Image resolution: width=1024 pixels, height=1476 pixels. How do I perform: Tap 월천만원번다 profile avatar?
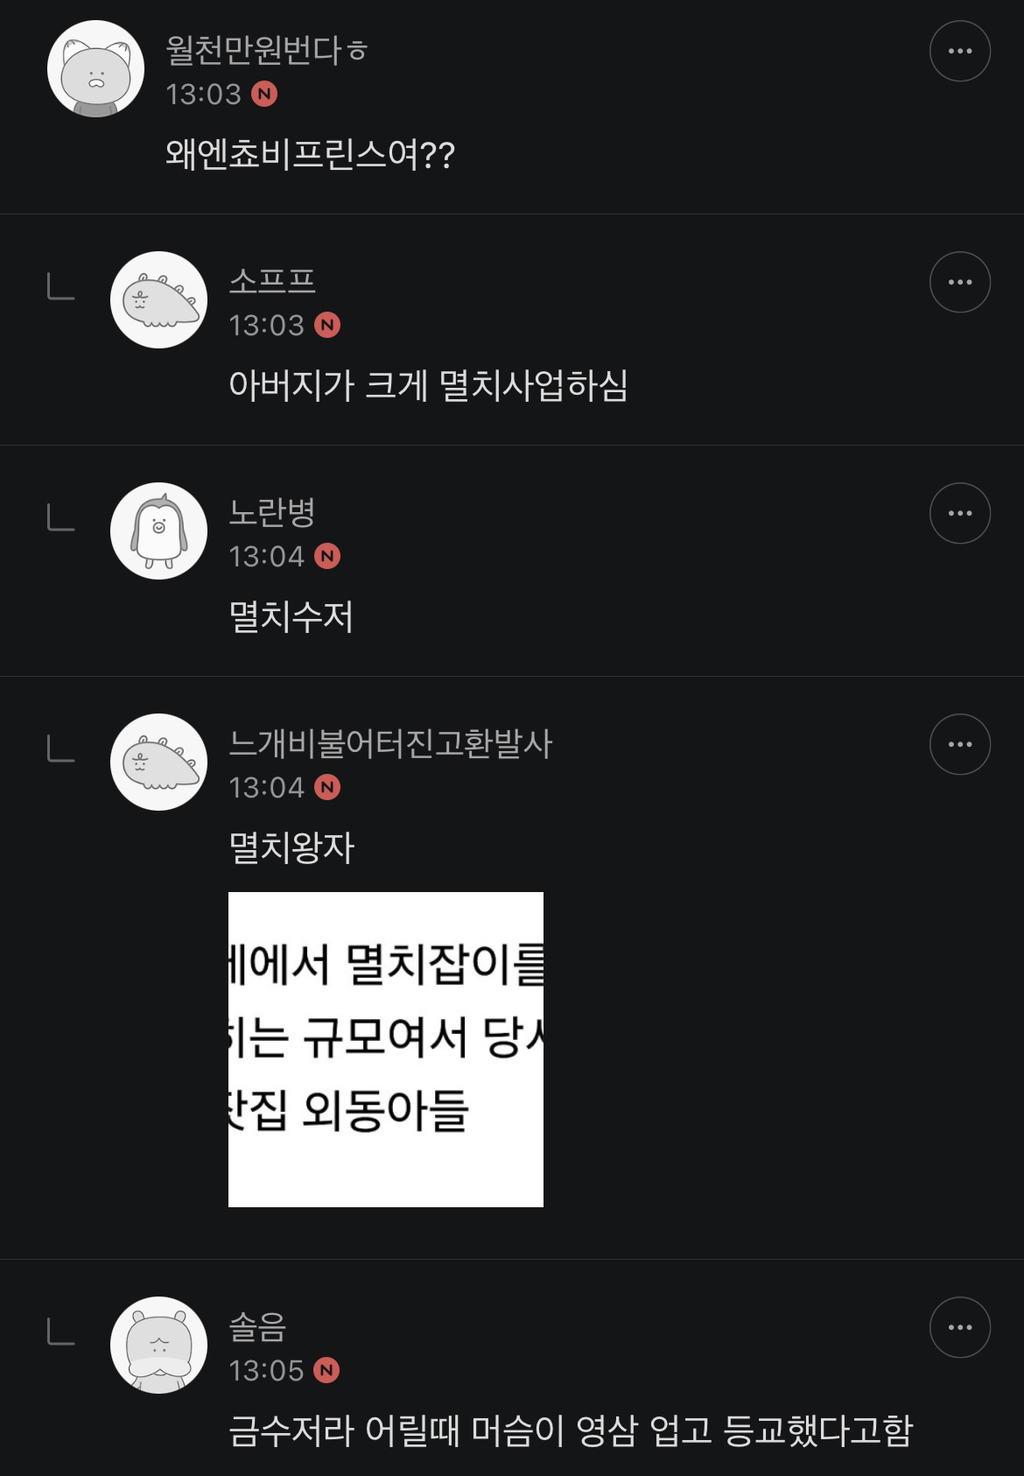pyautogui.click(x=96, y=69)
